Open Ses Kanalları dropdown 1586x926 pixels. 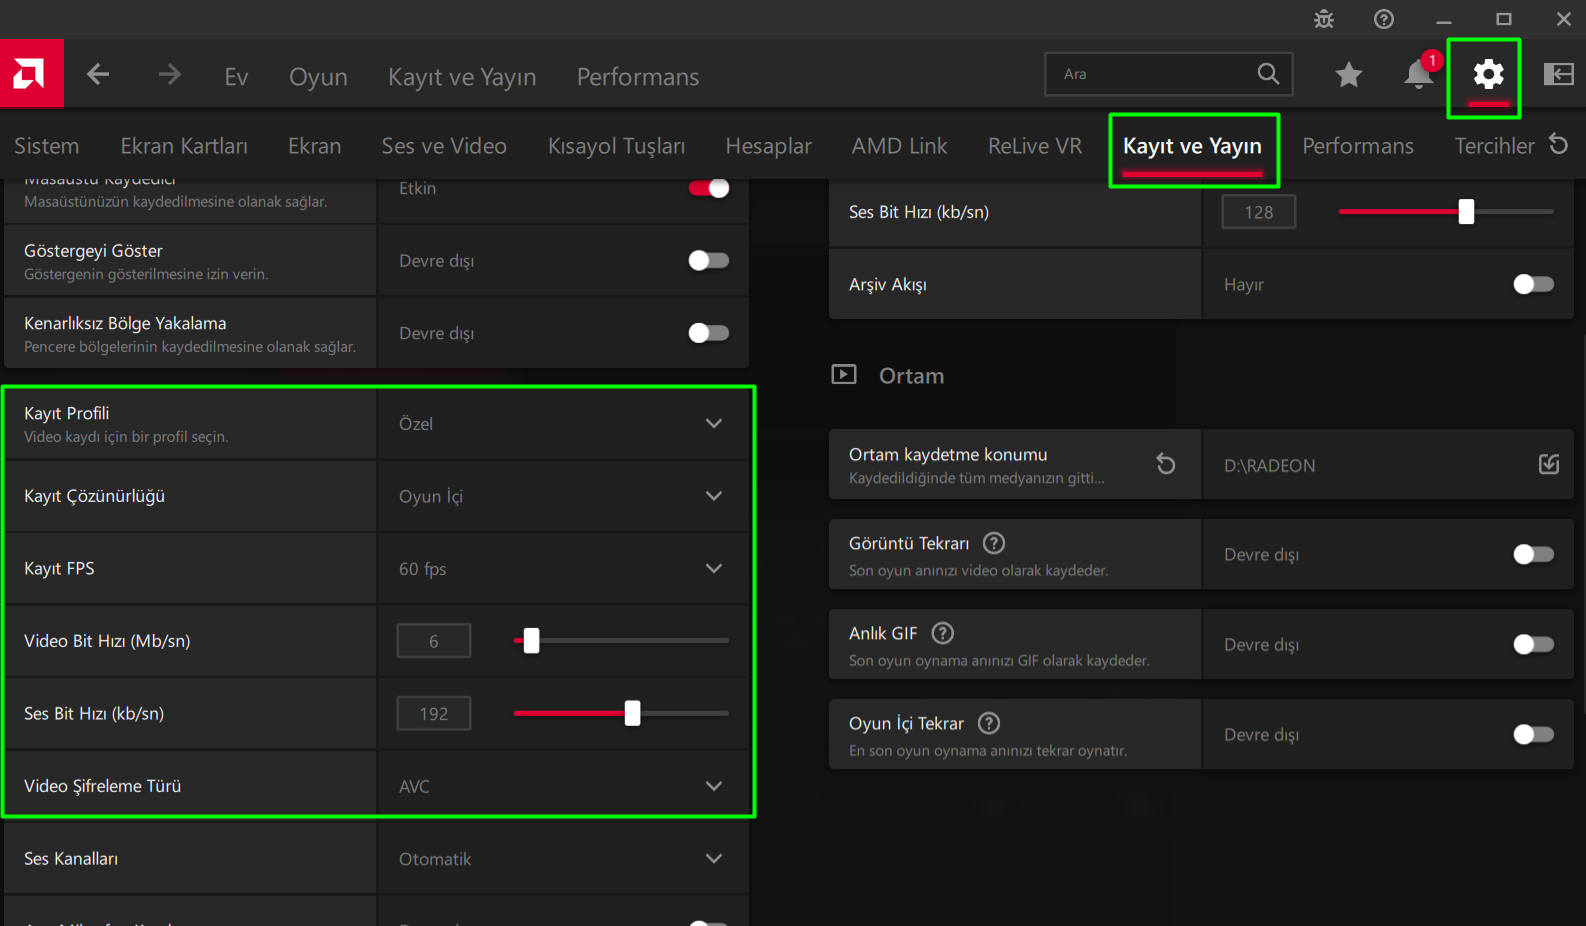[563, 858]
